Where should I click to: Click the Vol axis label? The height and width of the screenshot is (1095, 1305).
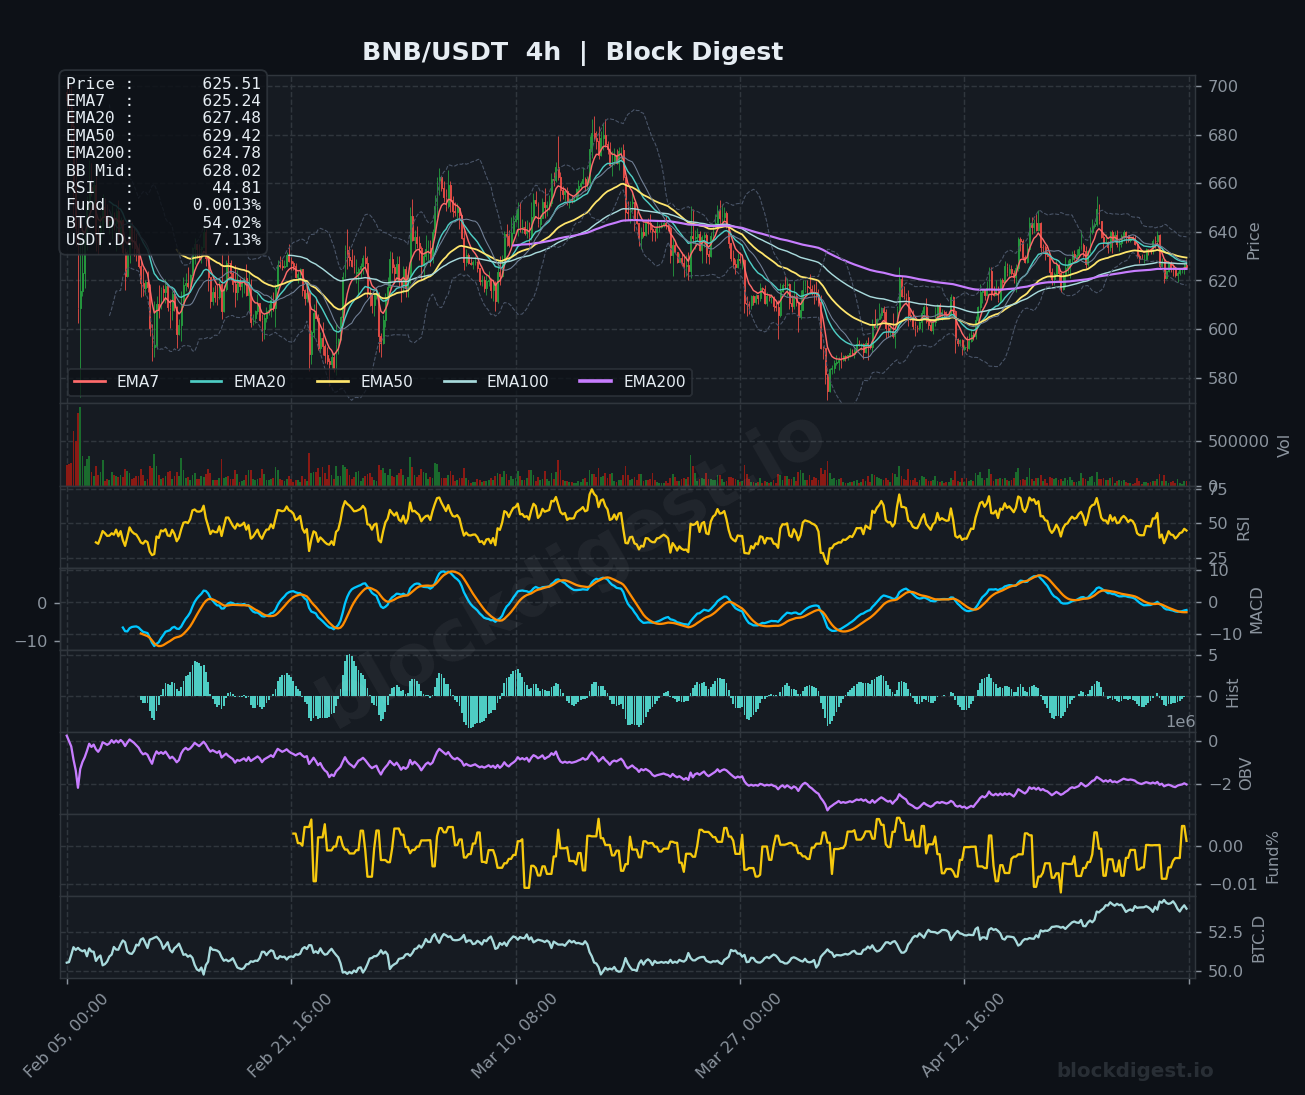[1284, 445]
